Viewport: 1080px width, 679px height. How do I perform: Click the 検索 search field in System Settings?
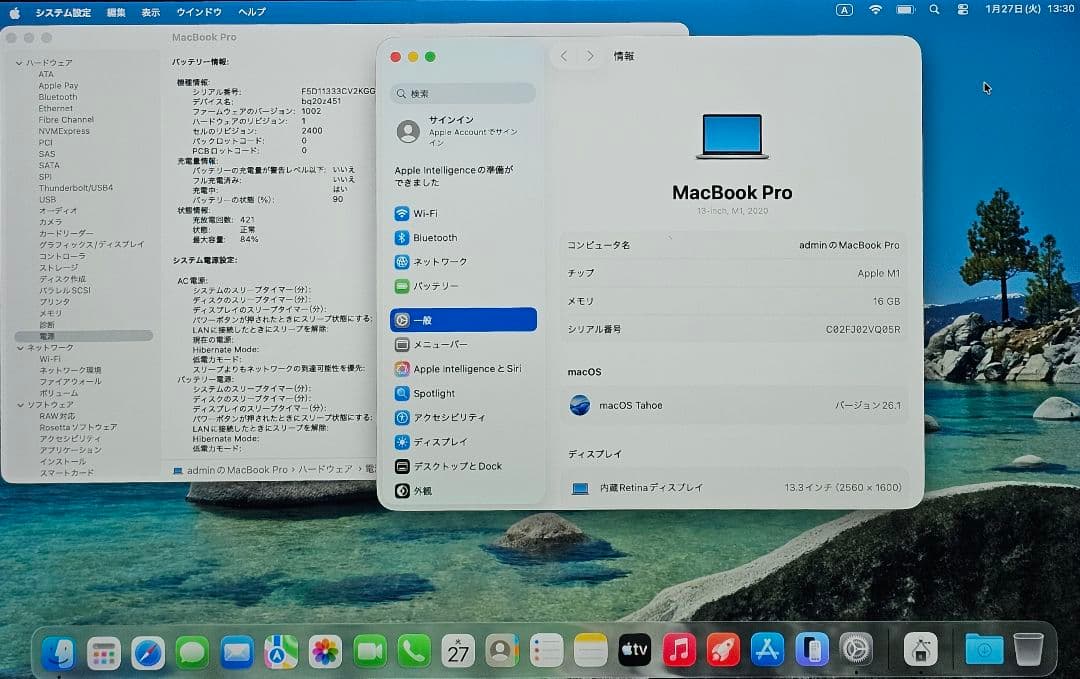click(462, 92)
